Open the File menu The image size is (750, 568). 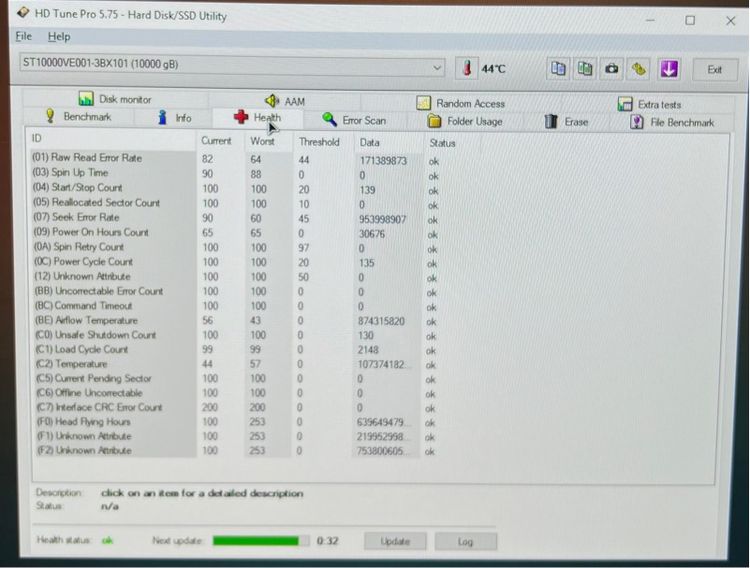(x=23, y=36)
